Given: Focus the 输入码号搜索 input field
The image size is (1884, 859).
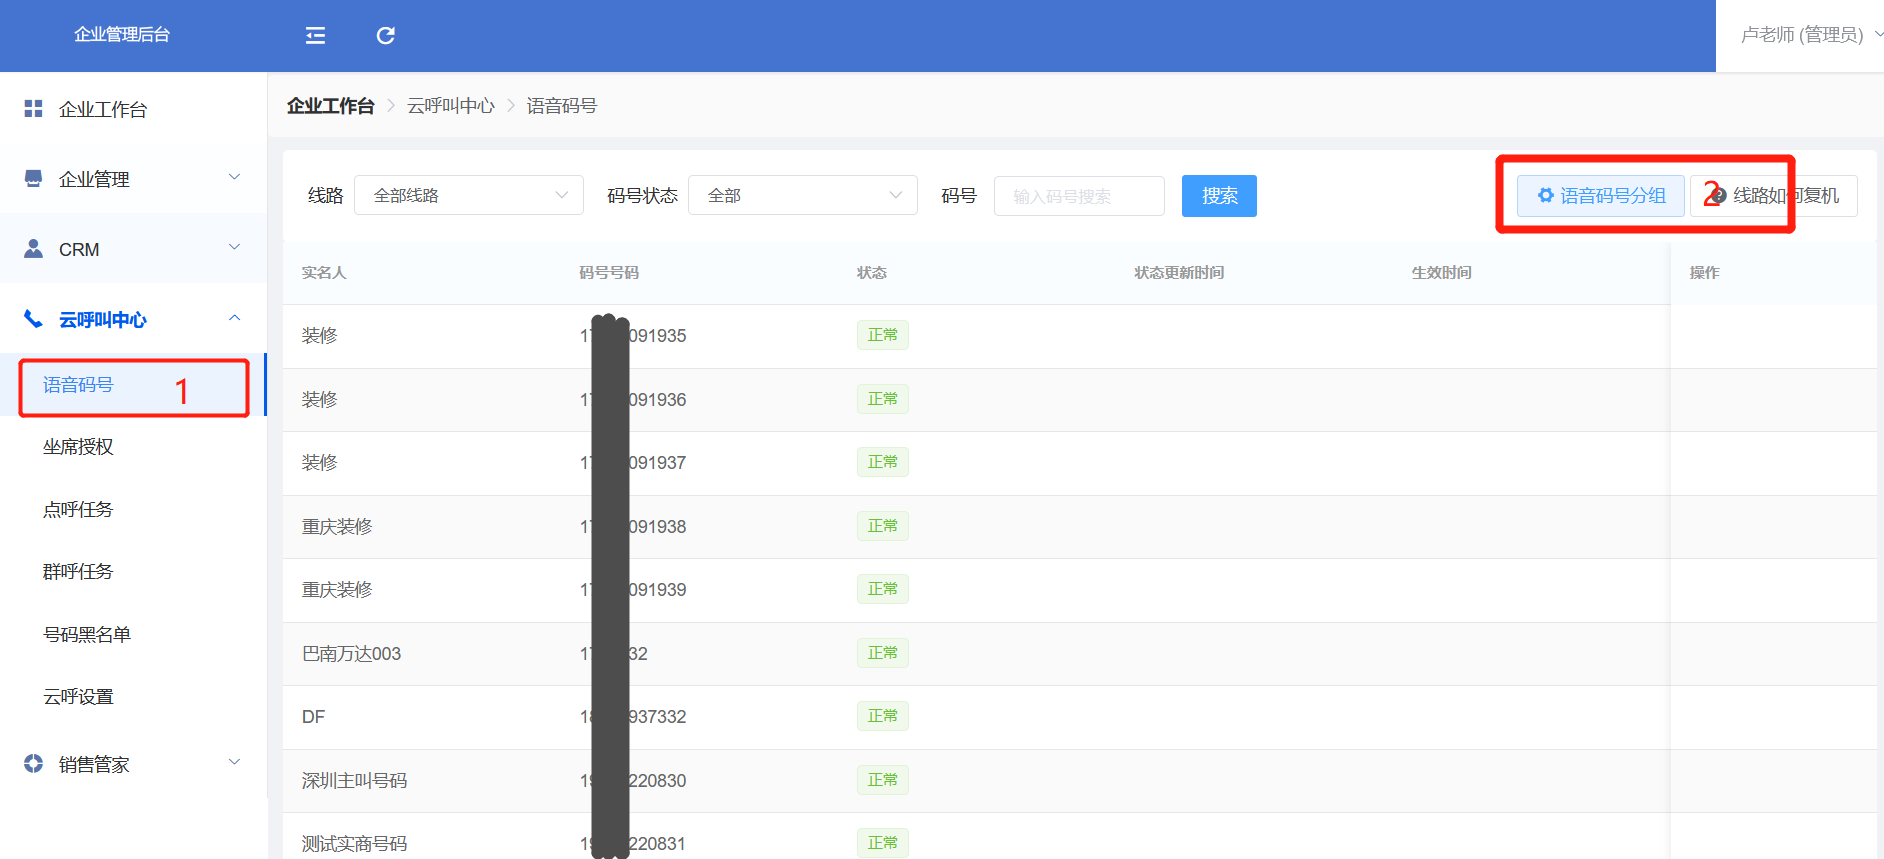Looking at the screenshot, I should tap(1079, 196).
